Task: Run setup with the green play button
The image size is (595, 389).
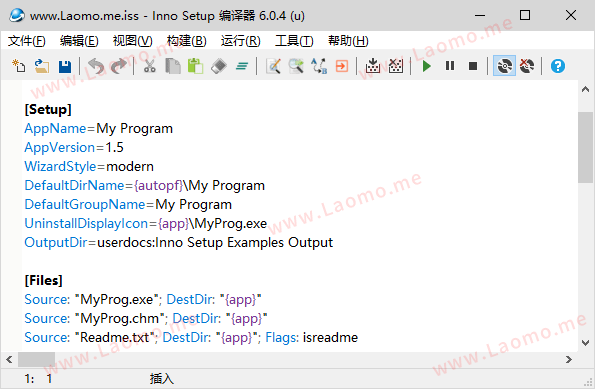Action: click(427, 66)
